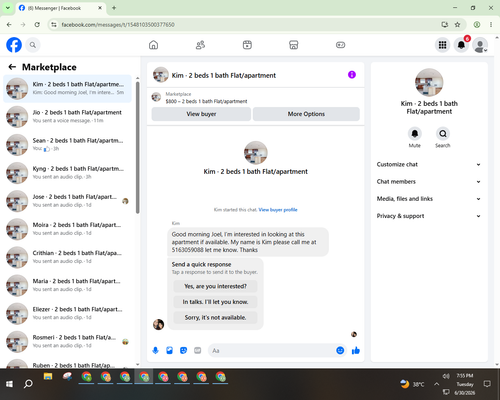Expand Chat members section
This screenshot has height=400, width=500.
[429, 182]
